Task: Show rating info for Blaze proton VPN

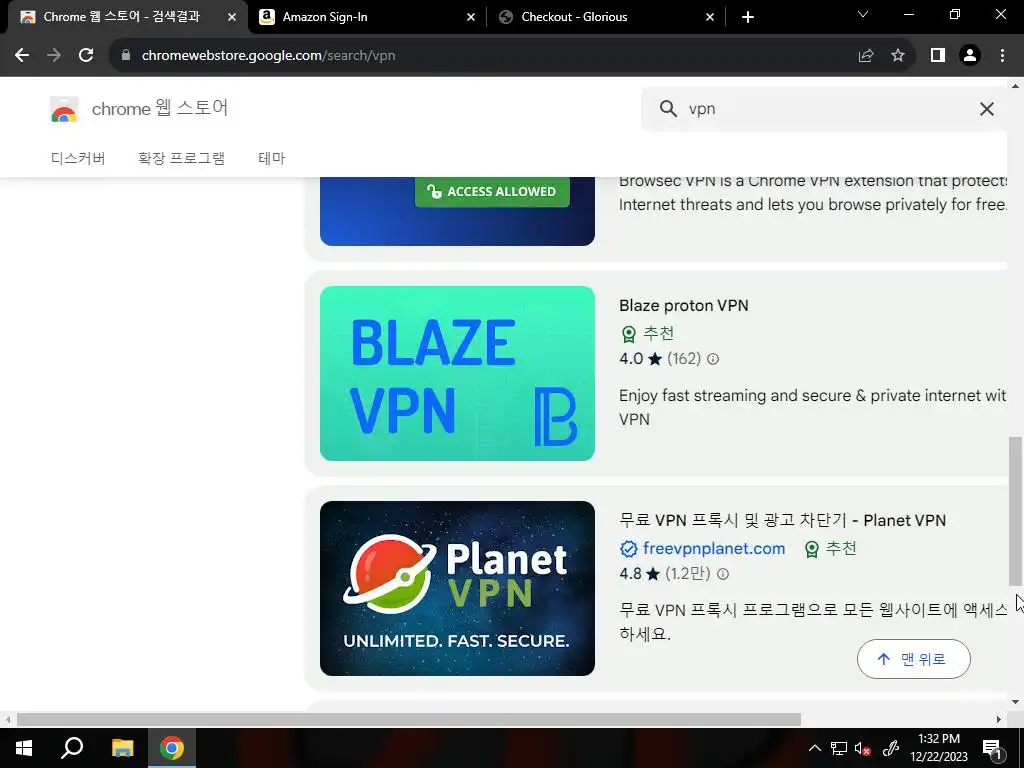Action: (713, 359)
